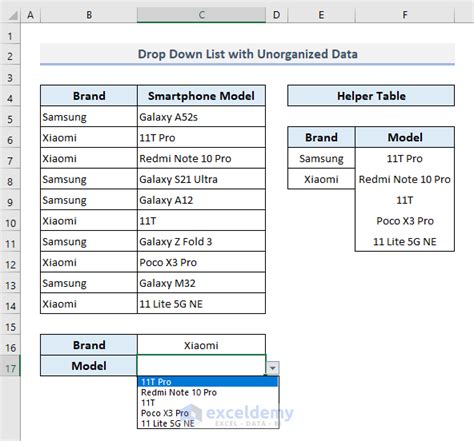Select Brand cell "Xiaomi" in row 6
474x441 pixels.
[89, 137]
